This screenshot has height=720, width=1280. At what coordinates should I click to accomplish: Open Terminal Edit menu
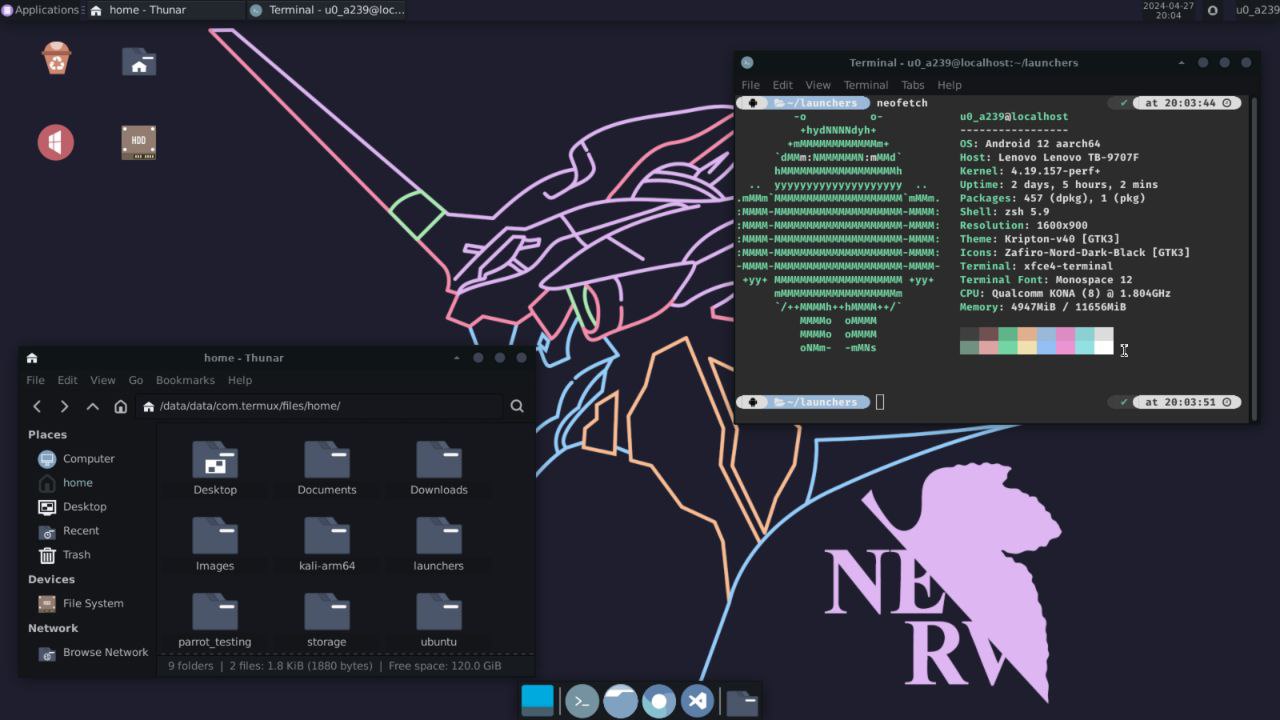click(x=783, y=85)
